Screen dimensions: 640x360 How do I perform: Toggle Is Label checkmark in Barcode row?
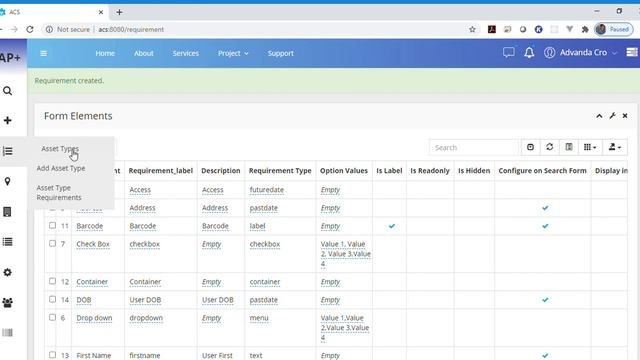[x=391, y=226]
